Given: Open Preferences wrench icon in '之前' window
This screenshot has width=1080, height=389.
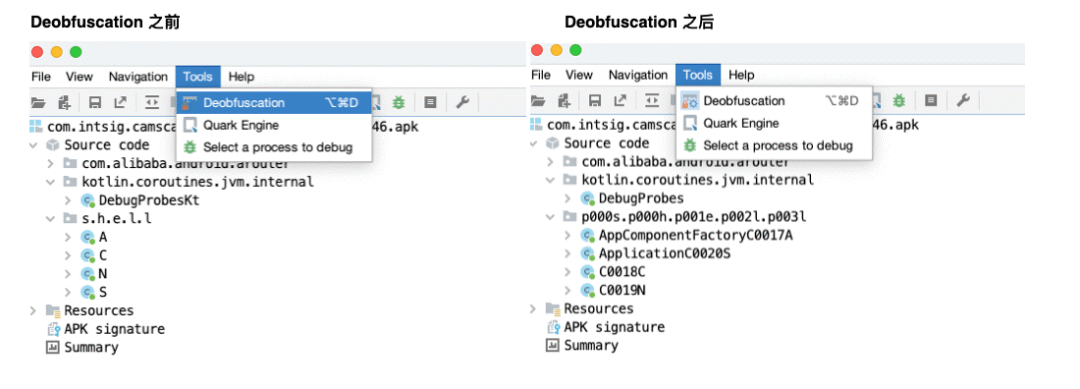Looking at the screenshot, I should [x=462, y=103].
